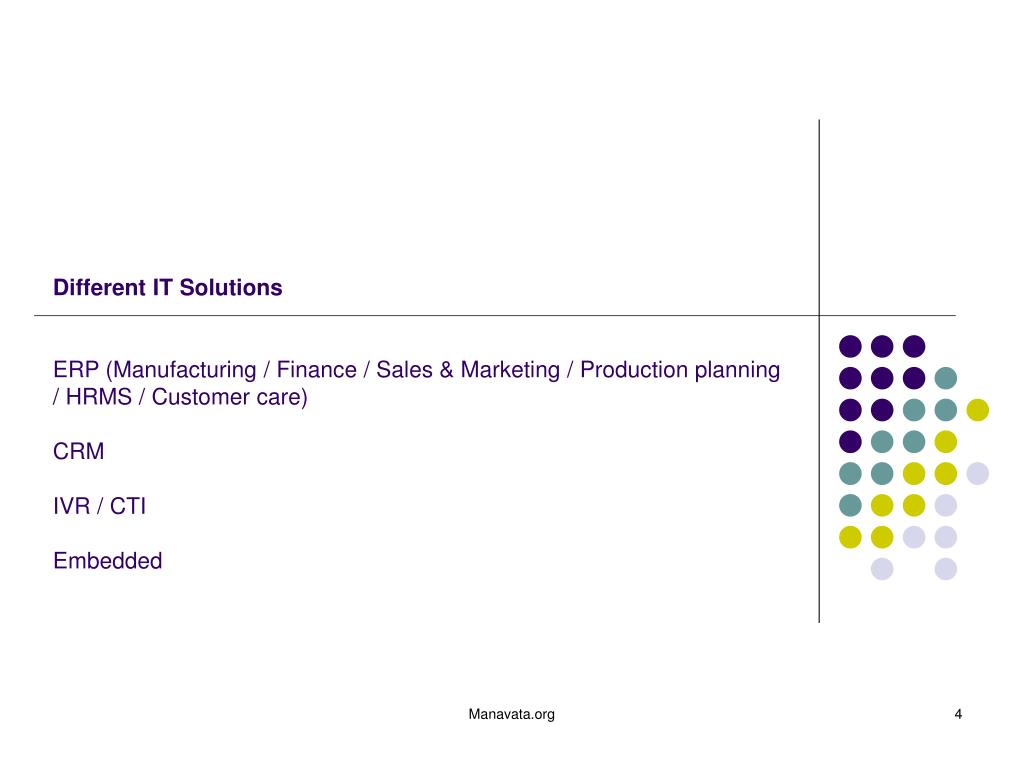This screenshot has width=1024, height=768.
Task: Click the Different IT Solutions title
Action: click(x=168, y=287)
